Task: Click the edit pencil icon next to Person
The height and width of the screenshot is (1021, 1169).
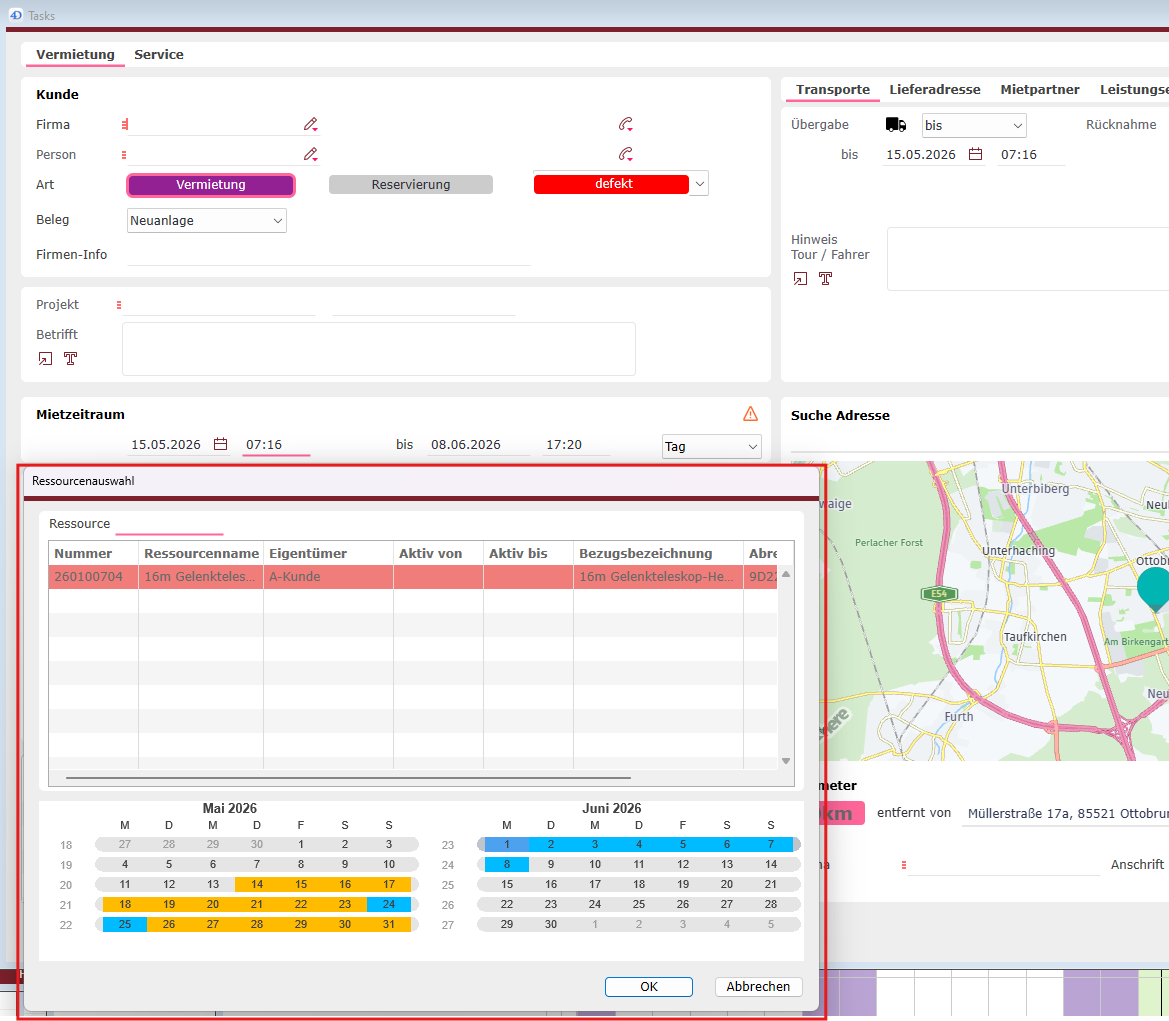Action: [x=311, y=154]
